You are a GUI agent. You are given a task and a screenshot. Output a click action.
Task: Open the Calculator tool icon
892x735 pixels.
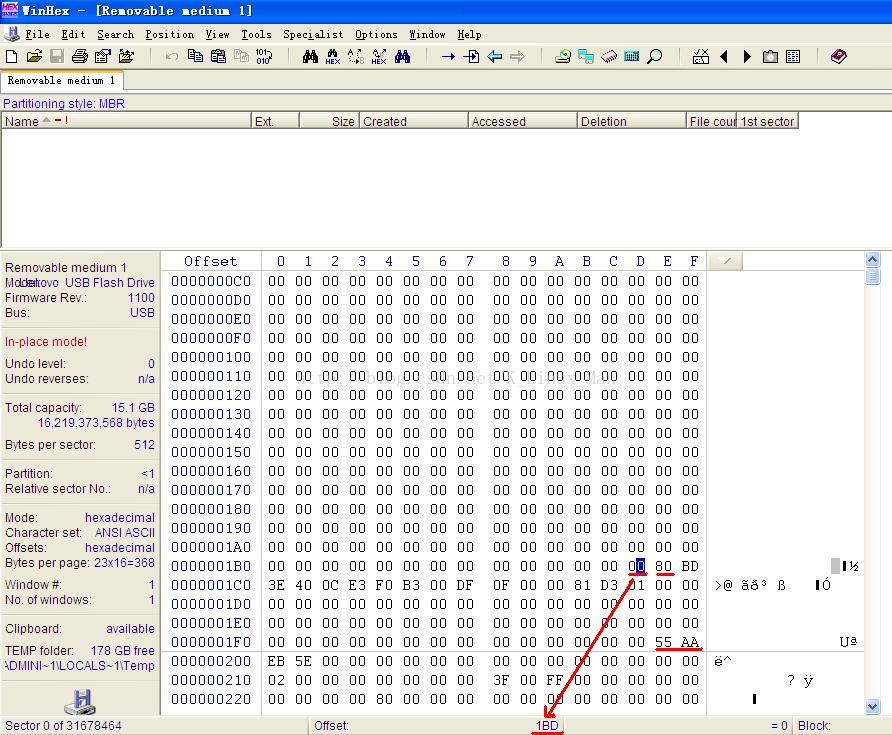631,56
